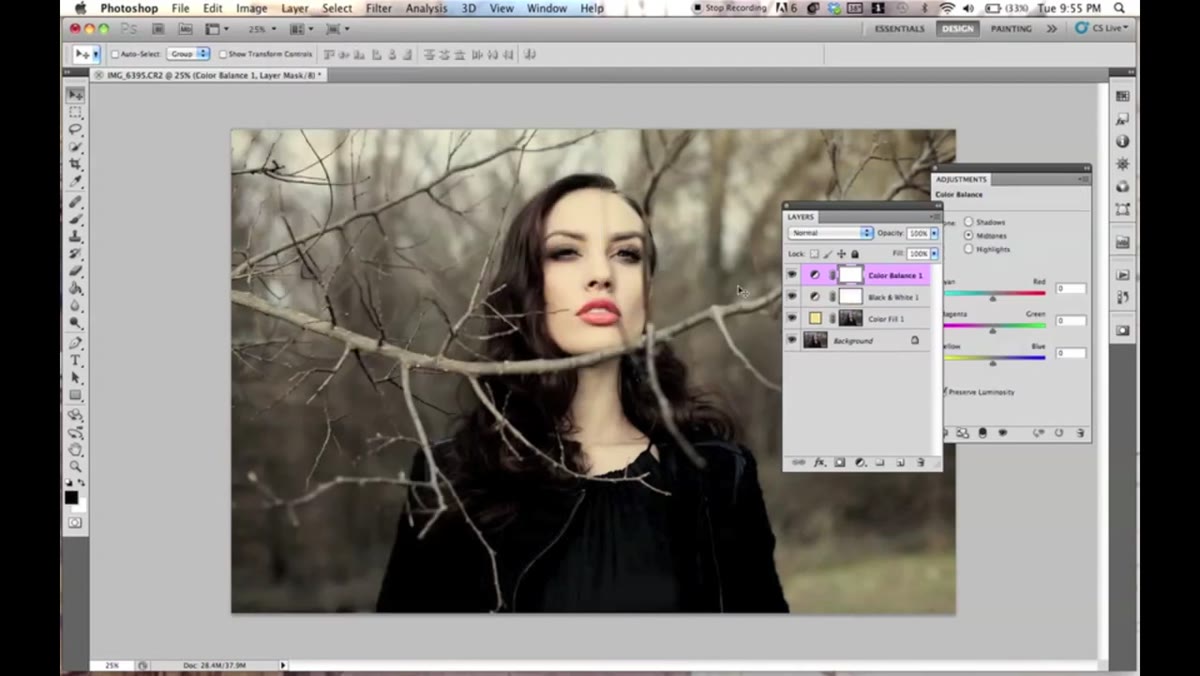Open the layer Opacity slider arrow
1200x676 pixels.
tap(934, 233)
